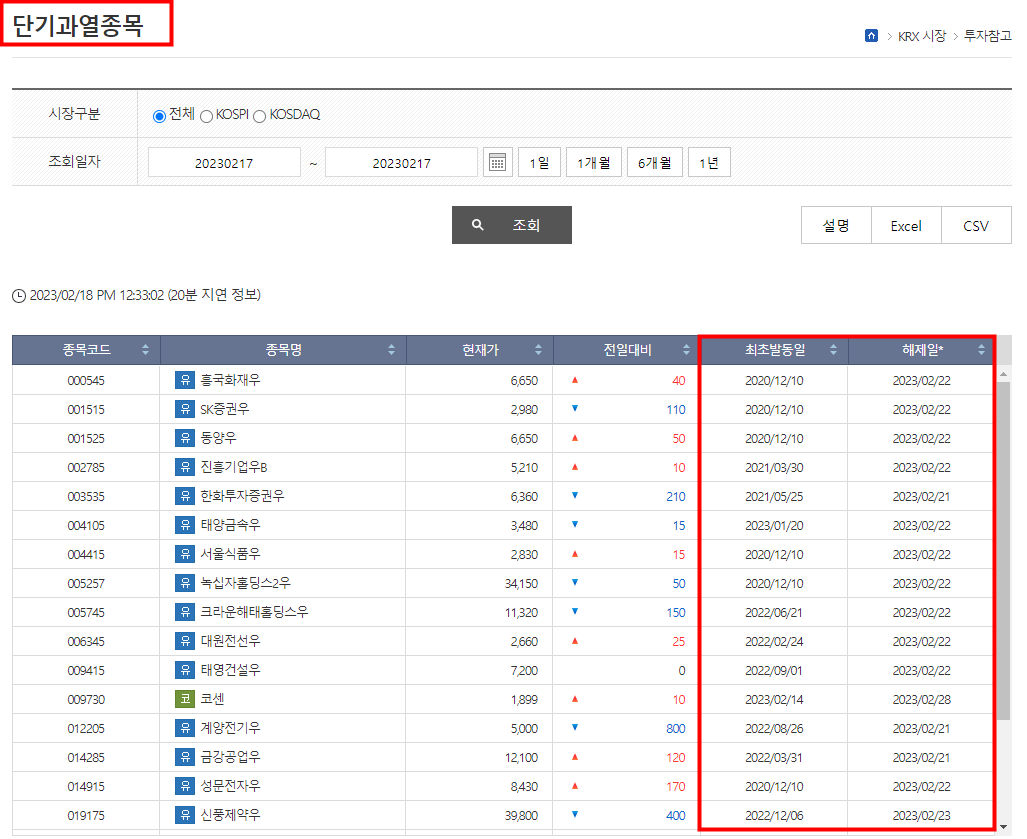Sort the 해제일 column
The width and height of the screenshot is (1027, 839).
coord(981,350)
